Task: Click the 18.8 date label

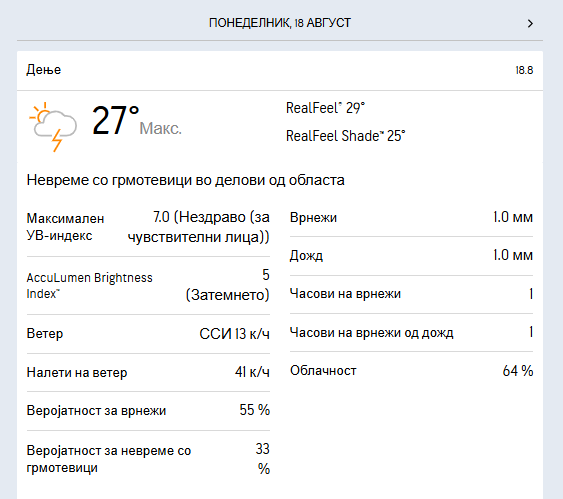Action: (x=524, y=70)
